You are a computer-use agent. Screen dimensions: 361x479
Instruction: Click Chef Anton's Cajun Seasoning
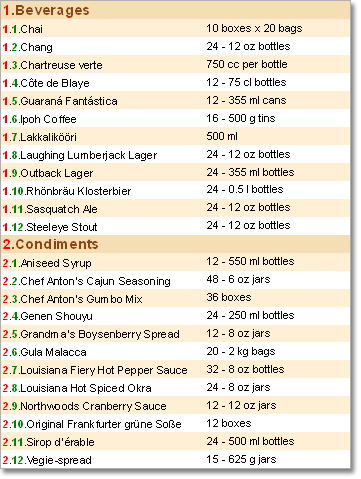[176, 280]
